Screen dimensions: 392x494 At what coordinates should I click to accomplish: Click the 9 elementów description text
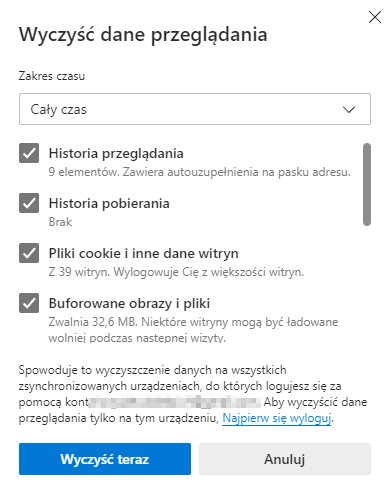[199, 172]
